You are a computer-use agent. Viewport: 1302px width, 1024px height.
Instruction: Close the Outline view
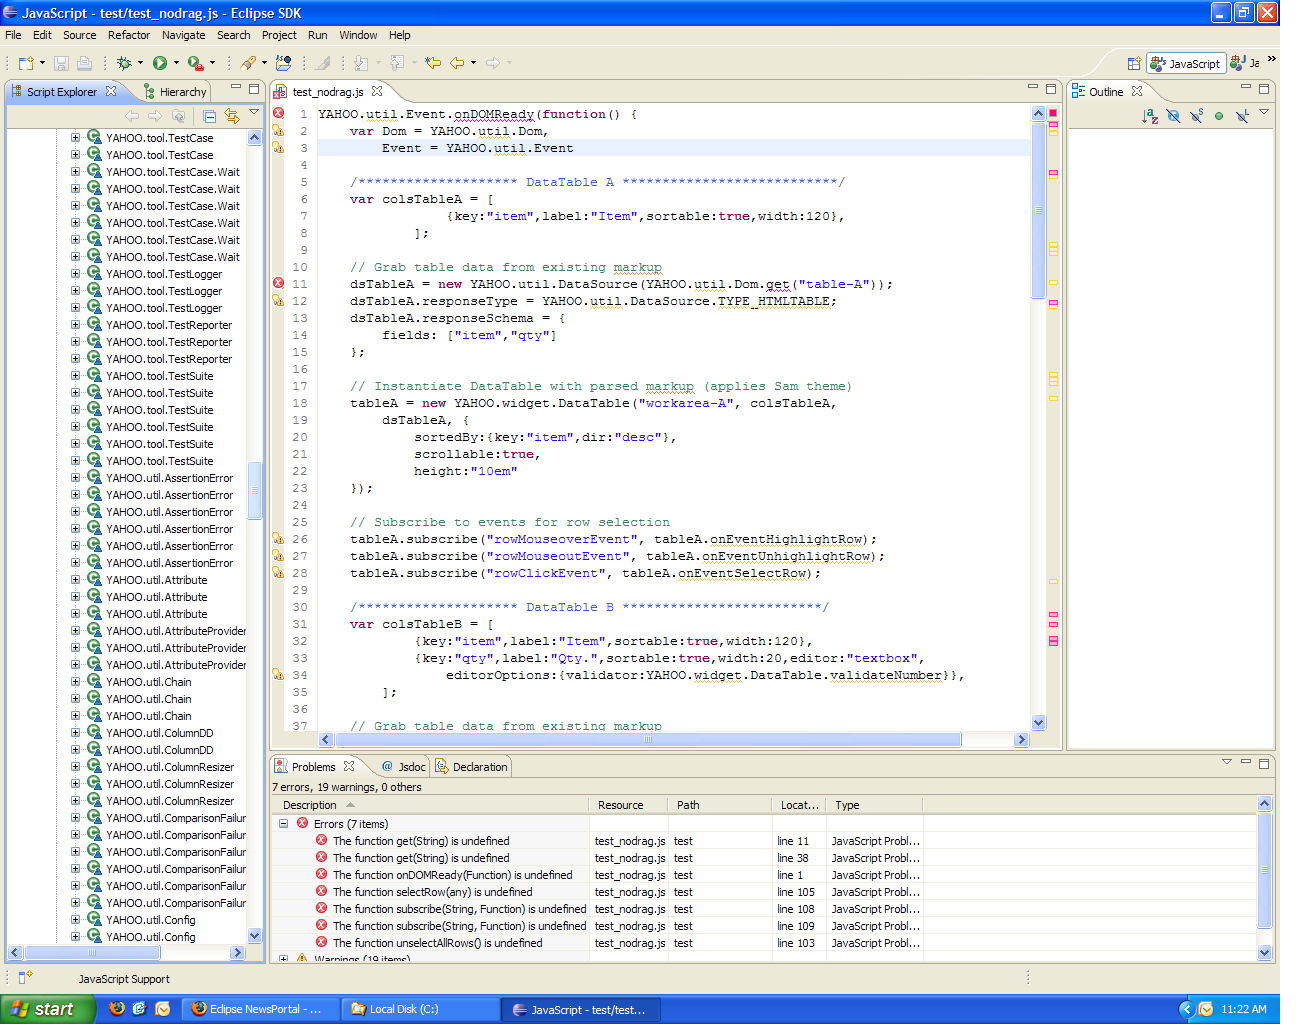[x=1137, y=91]
